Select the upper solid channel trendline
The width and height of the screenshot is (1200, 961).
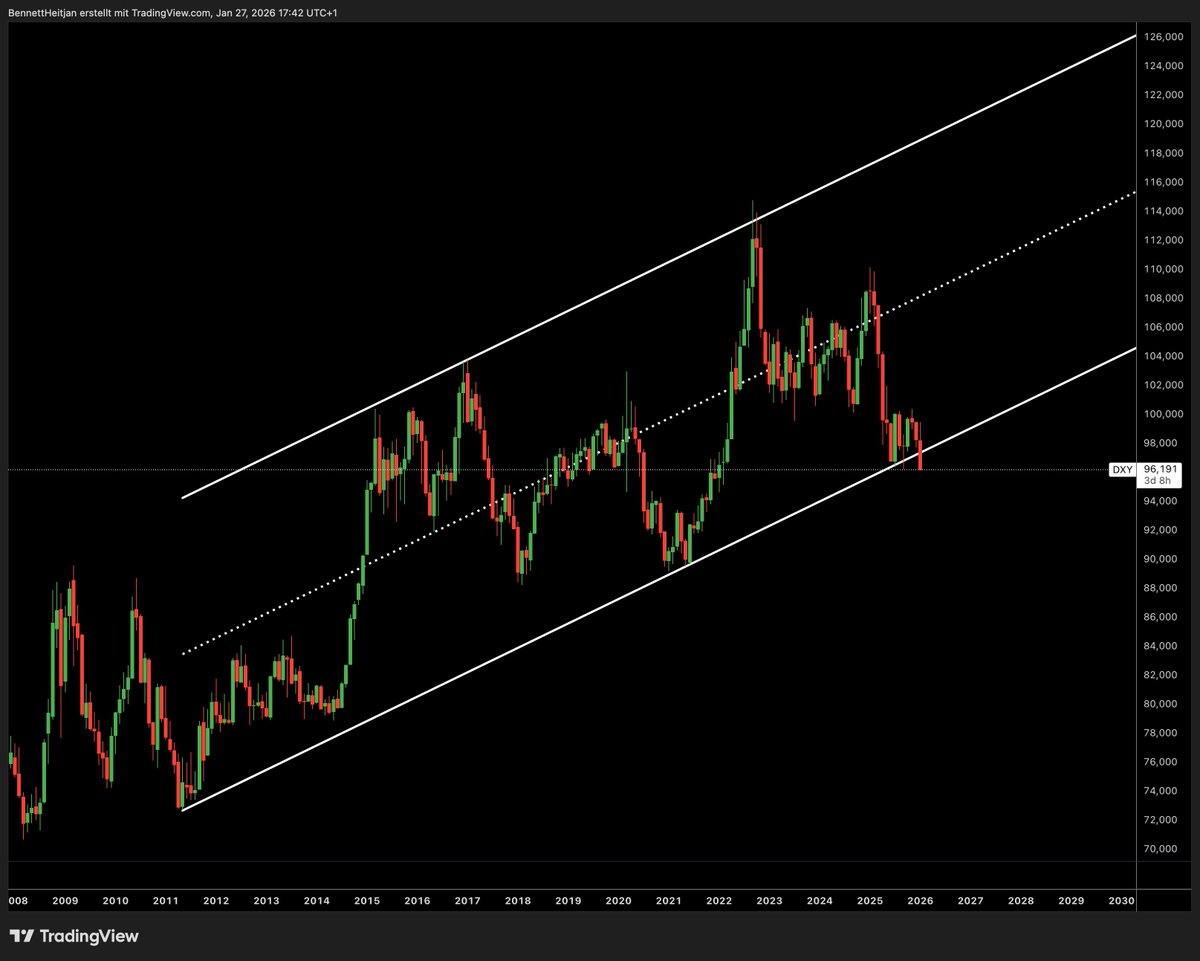660,266
